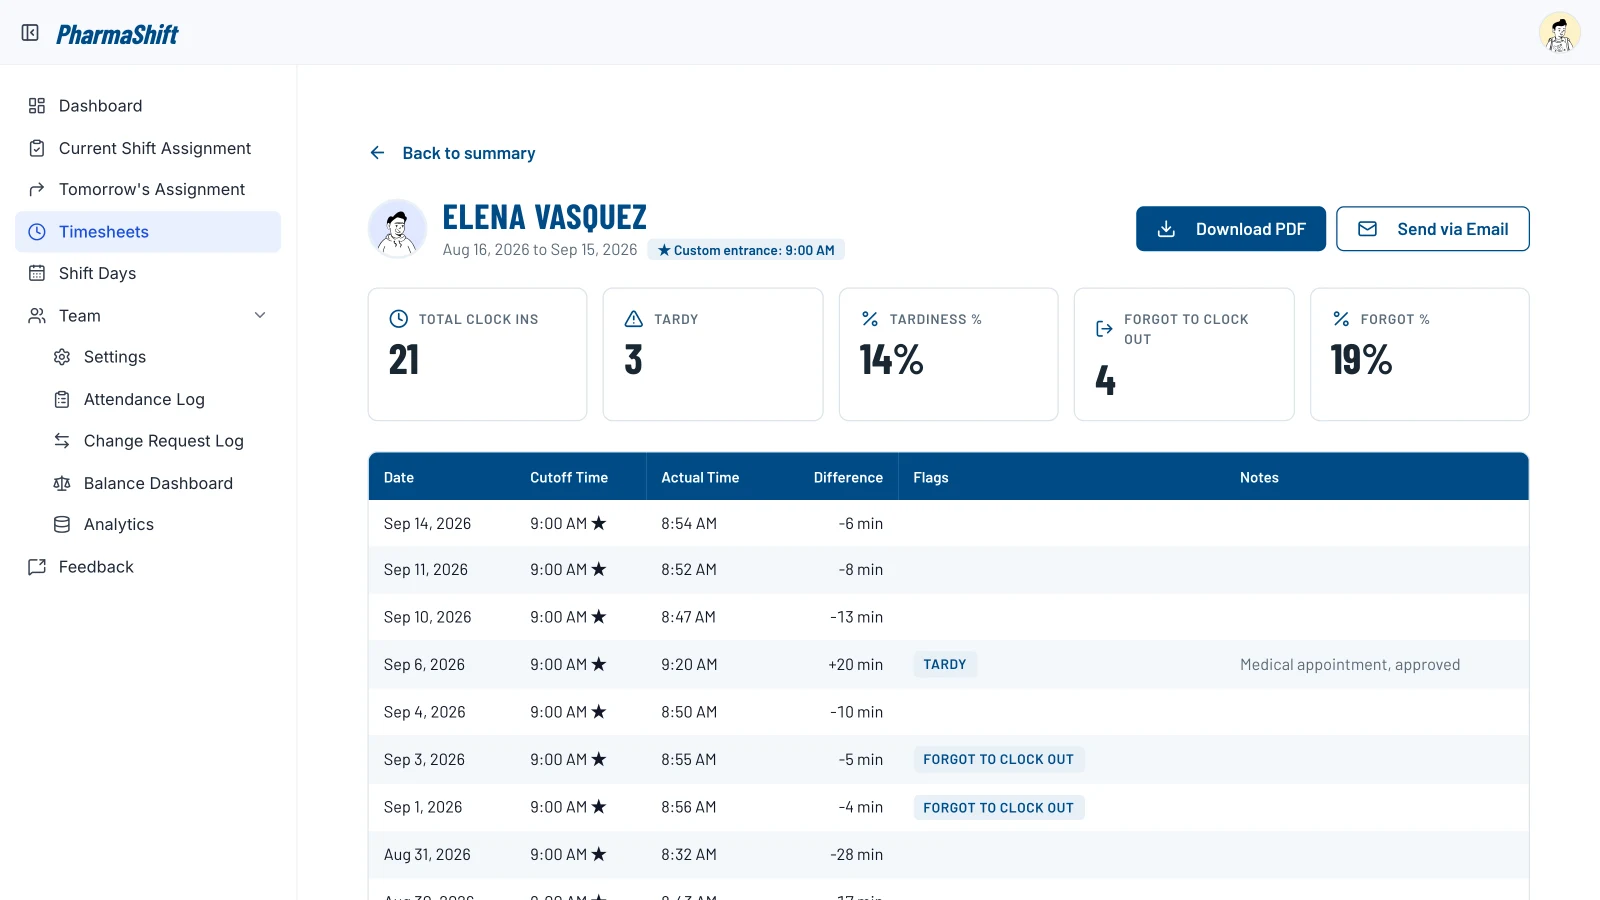This screenshot has width=1600, height=900.
Task: Click the Feedback external-link icon
Action: pos(37,567)
